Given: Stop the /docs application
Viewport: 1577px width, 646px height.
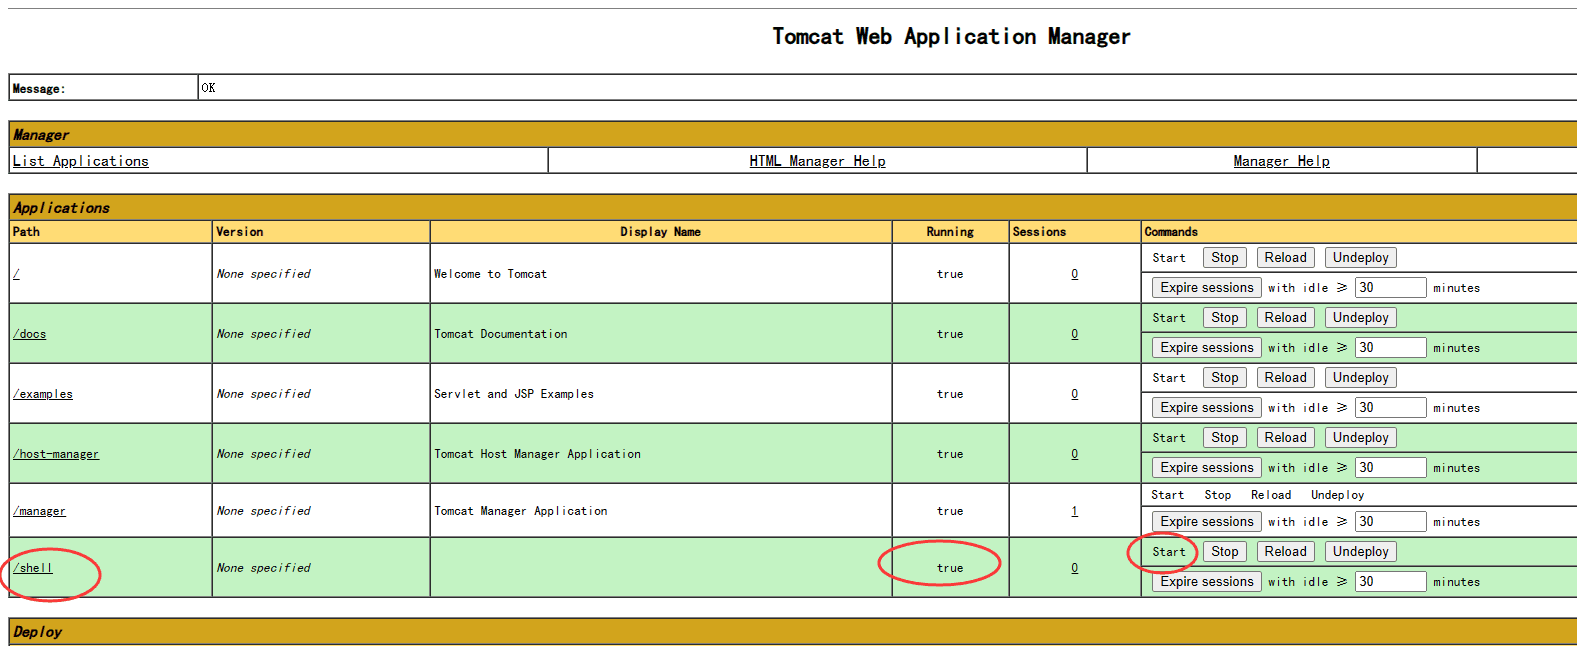Looking at the screenshot, I should 1224,318.
